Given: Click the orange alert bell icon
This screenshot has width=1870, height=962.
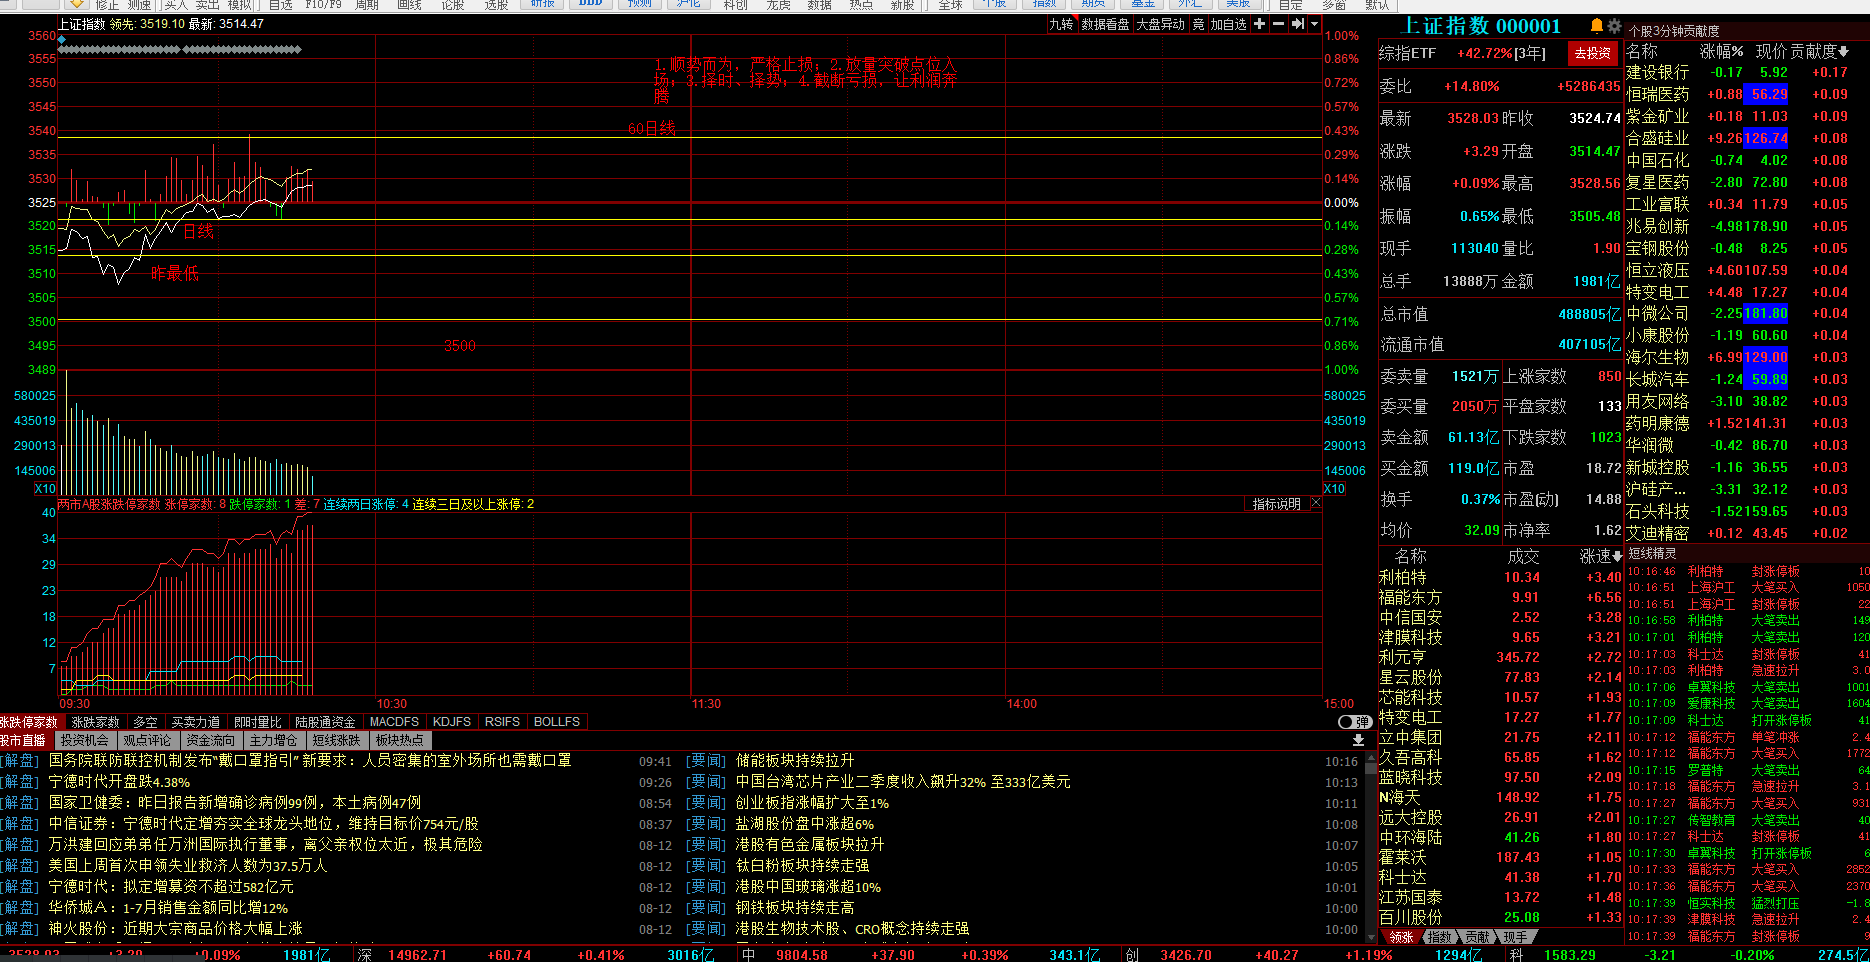Looking at the screenshot, I should 1597,26.
